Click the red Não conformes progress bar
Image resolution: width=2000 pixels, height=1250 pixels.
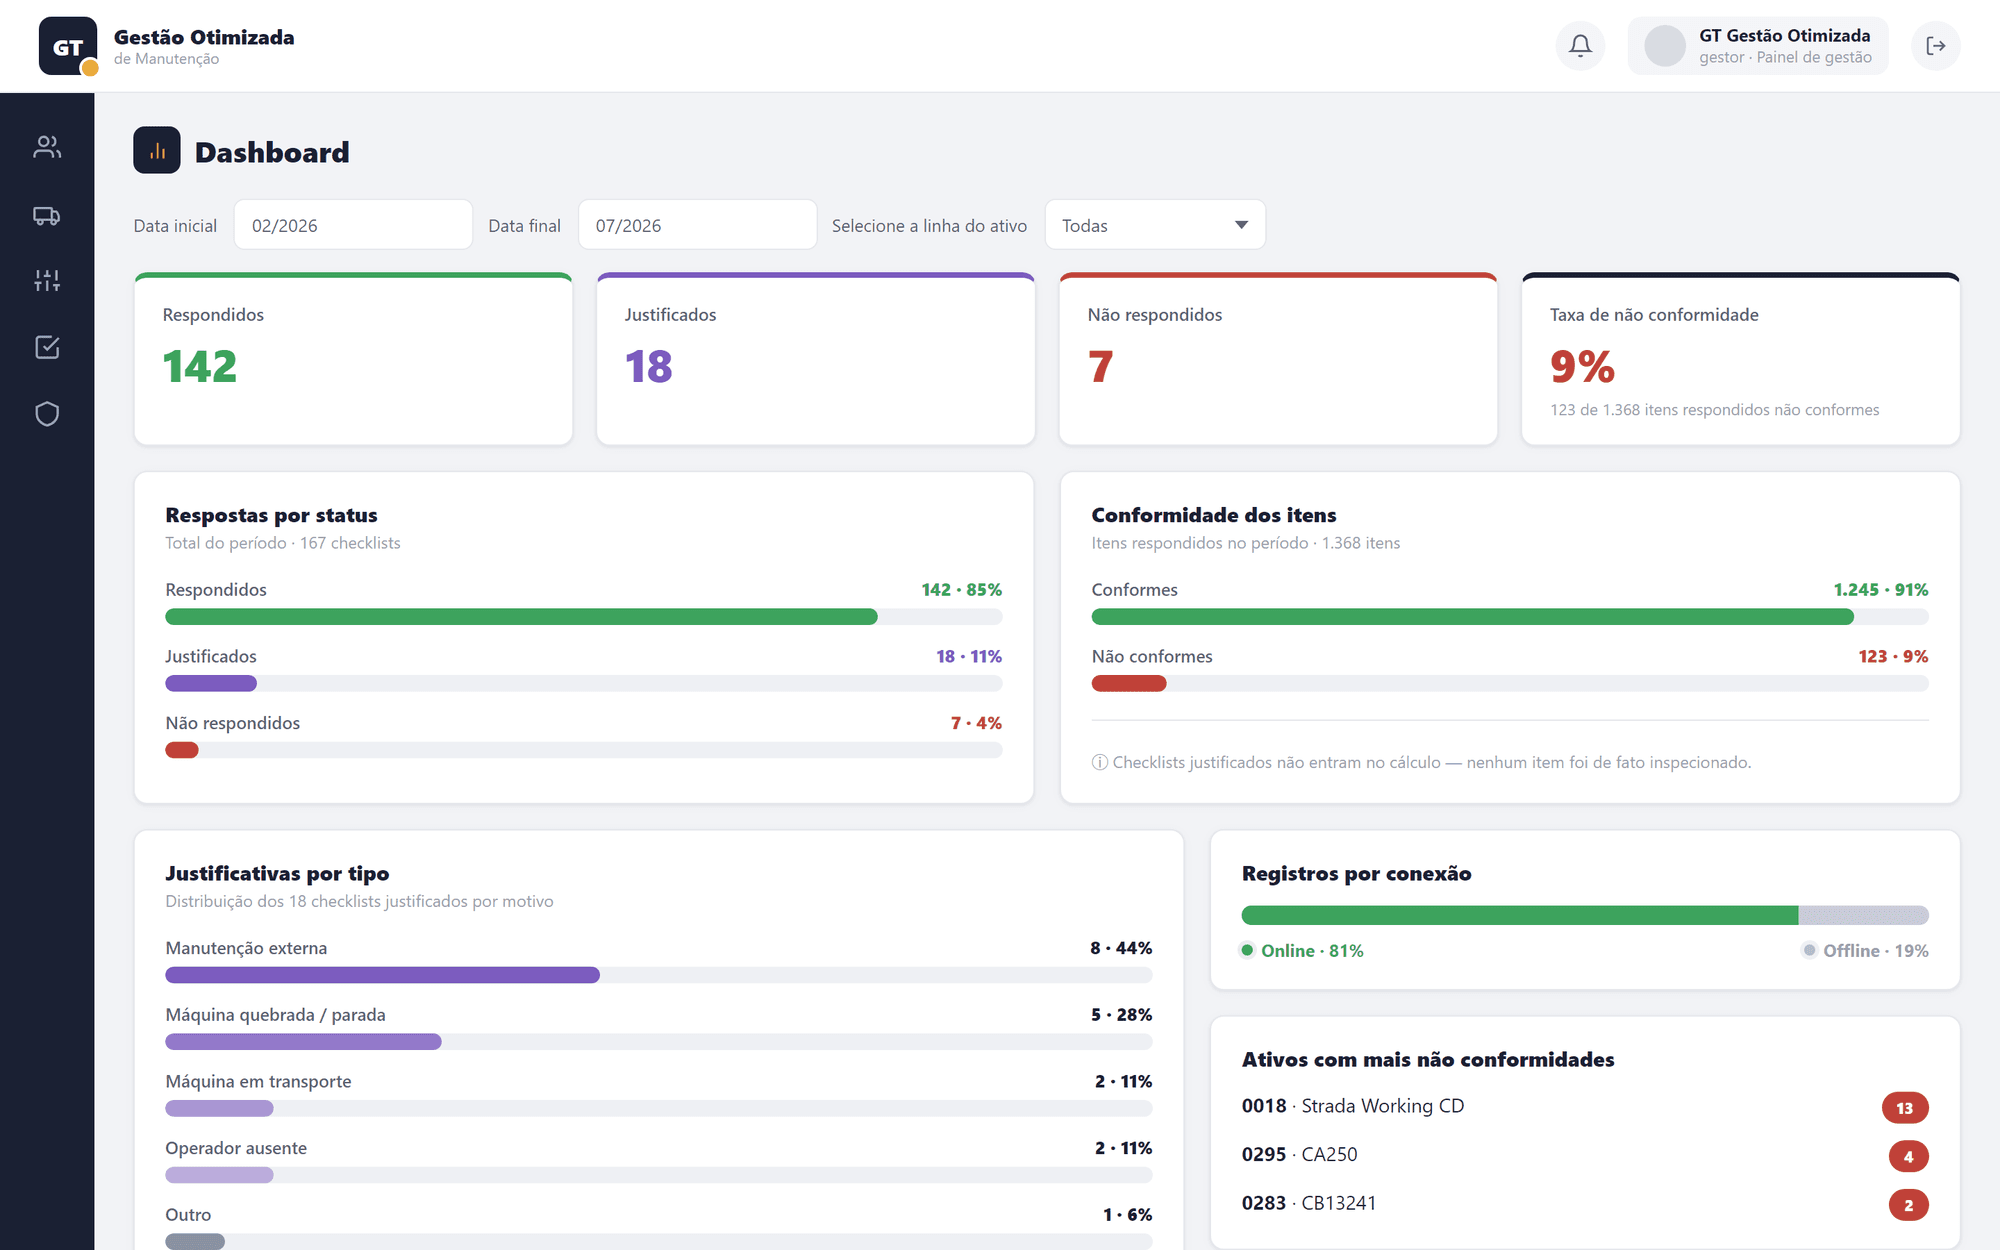(x=1129, y=683)
